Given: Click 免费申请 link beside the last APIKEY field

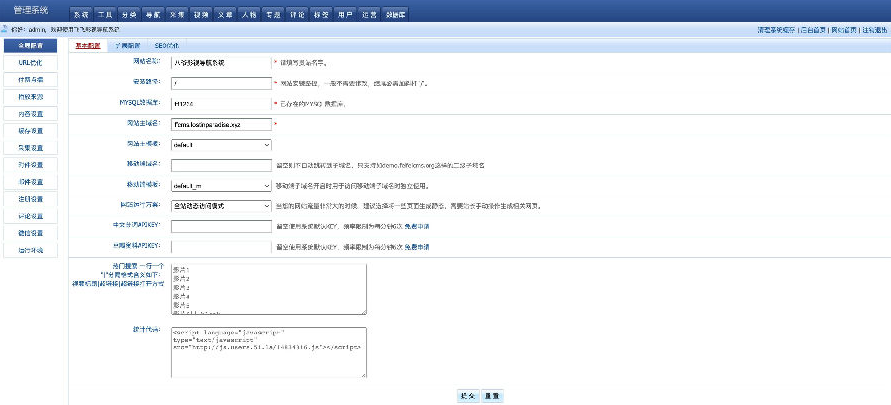Looking at the screenshot, I should pyautogui.click(x=417, y=247).
